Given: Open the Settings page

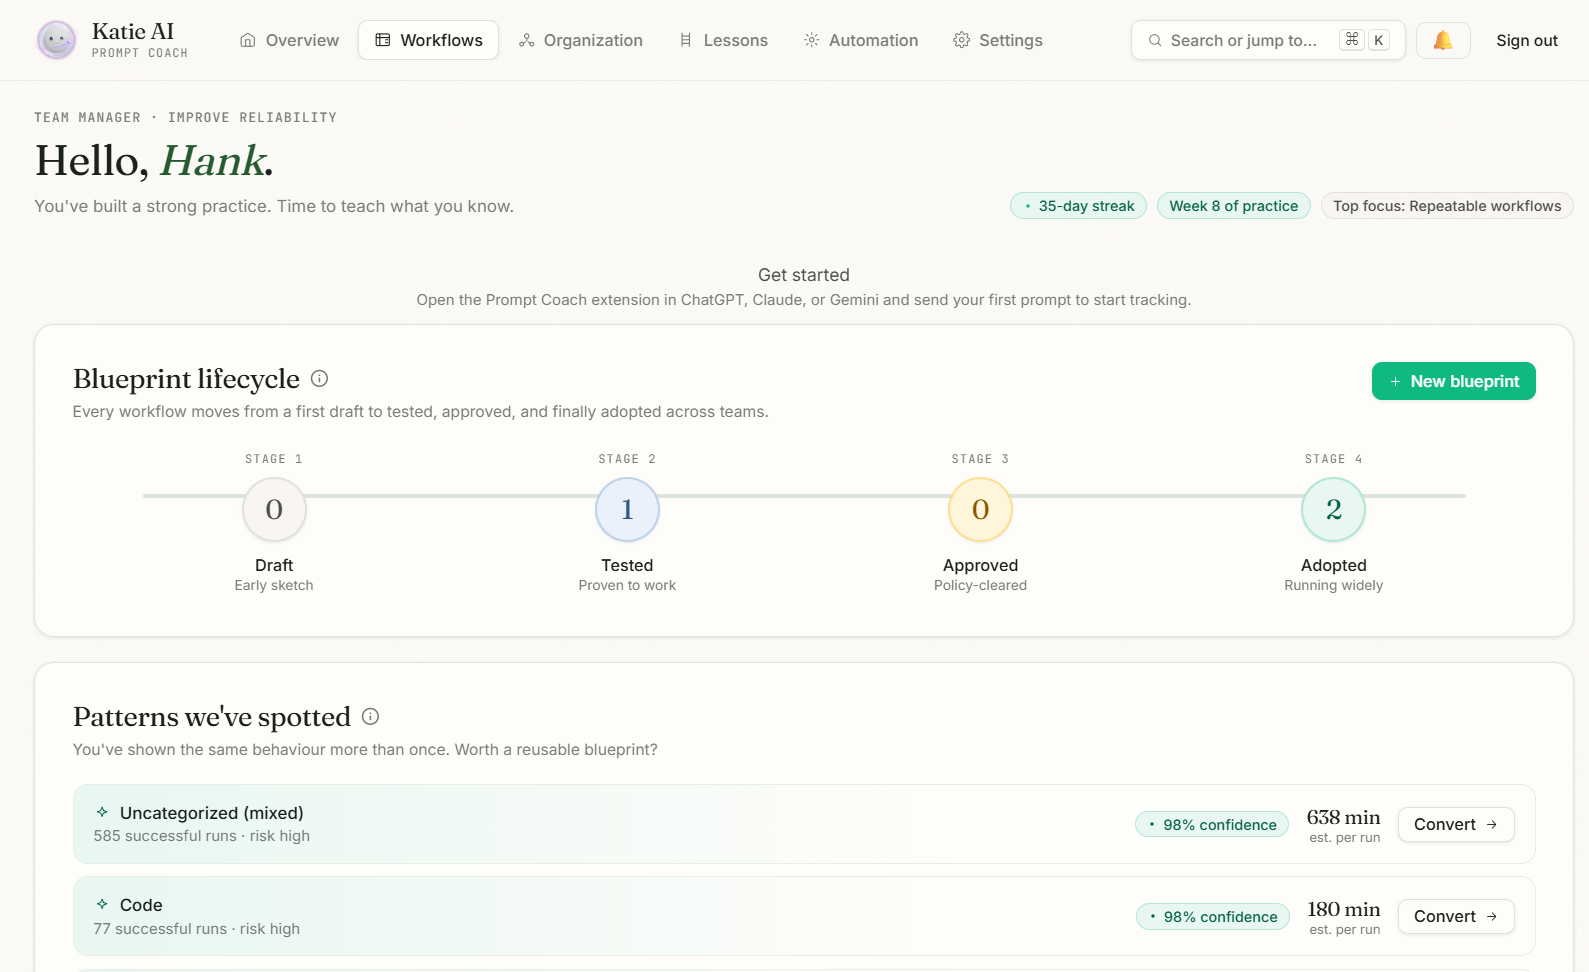Looking at the screenshot, I should [x=997, y=40].
